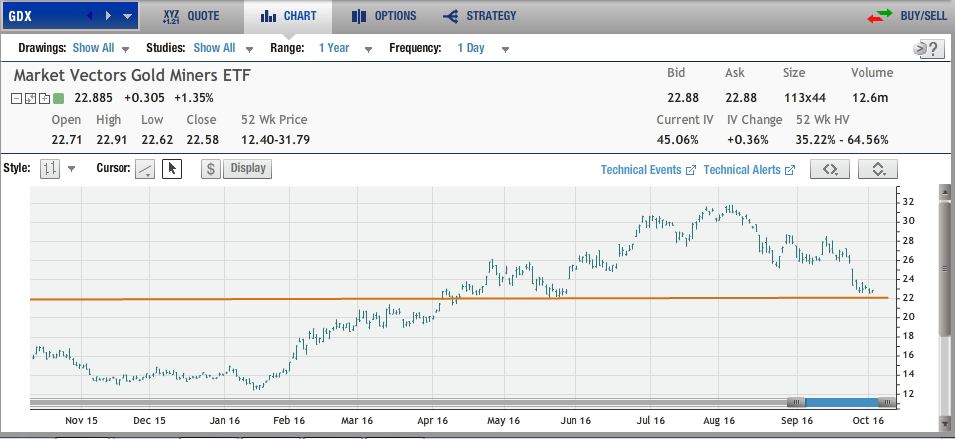955x439 pixels.
Task: Click vertical scrollbar up arrow
Action: tap(945, 192)
